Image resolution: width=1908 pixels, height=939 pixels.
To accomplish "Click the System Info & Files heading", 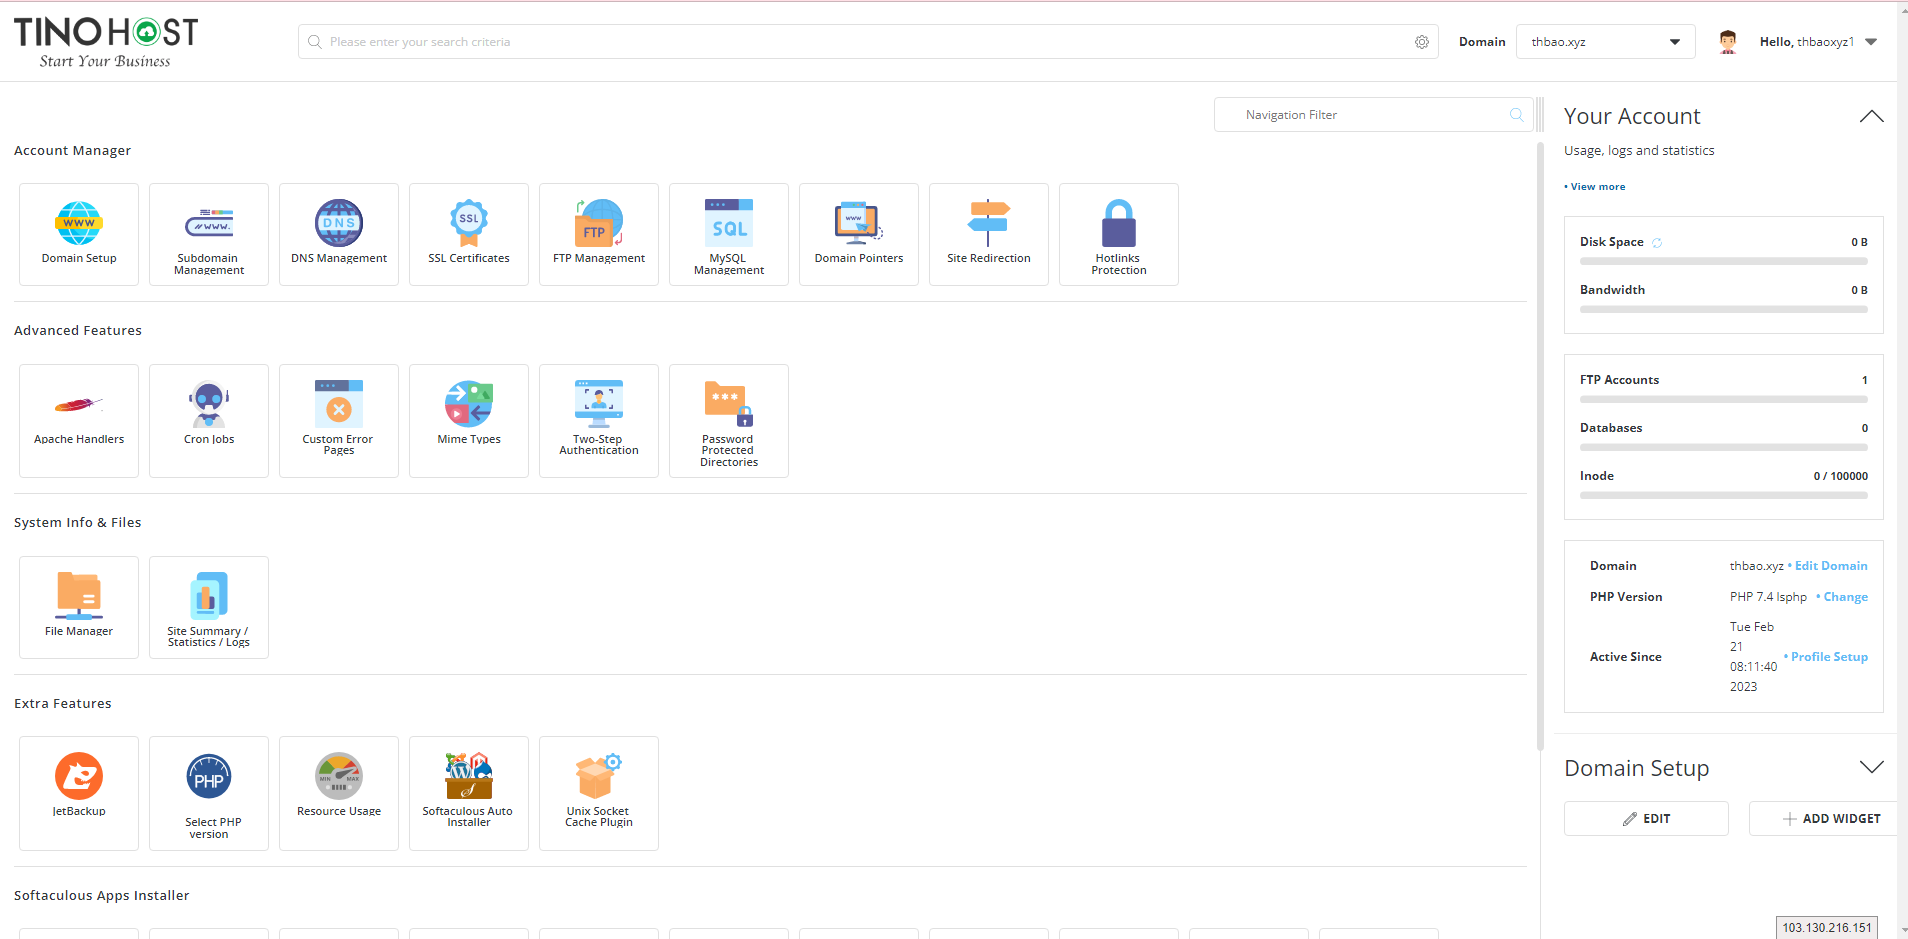I will point(77,523).
